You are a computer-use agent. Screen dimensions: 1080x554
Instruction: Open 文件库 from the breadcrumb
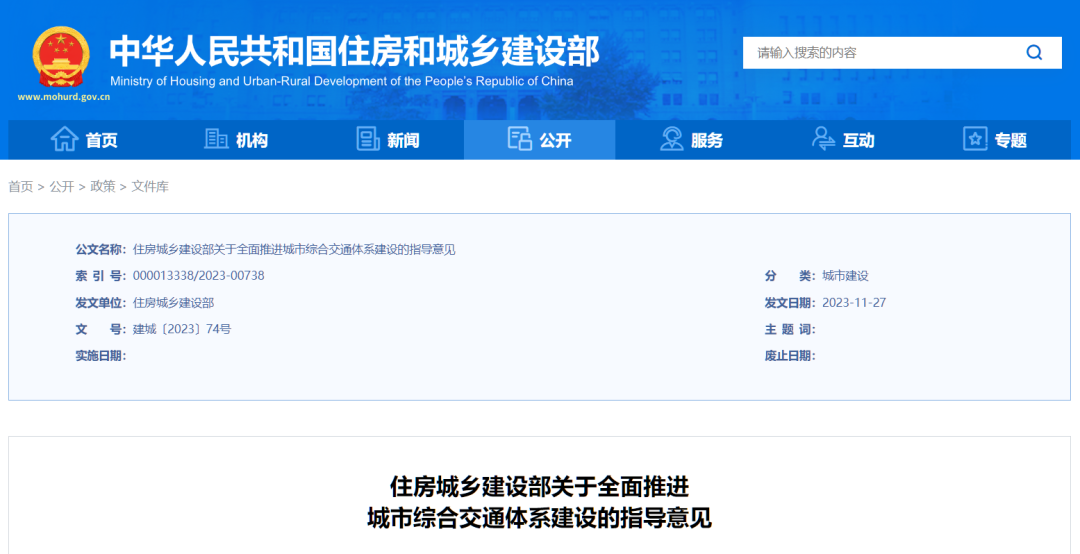pos(150,187)
